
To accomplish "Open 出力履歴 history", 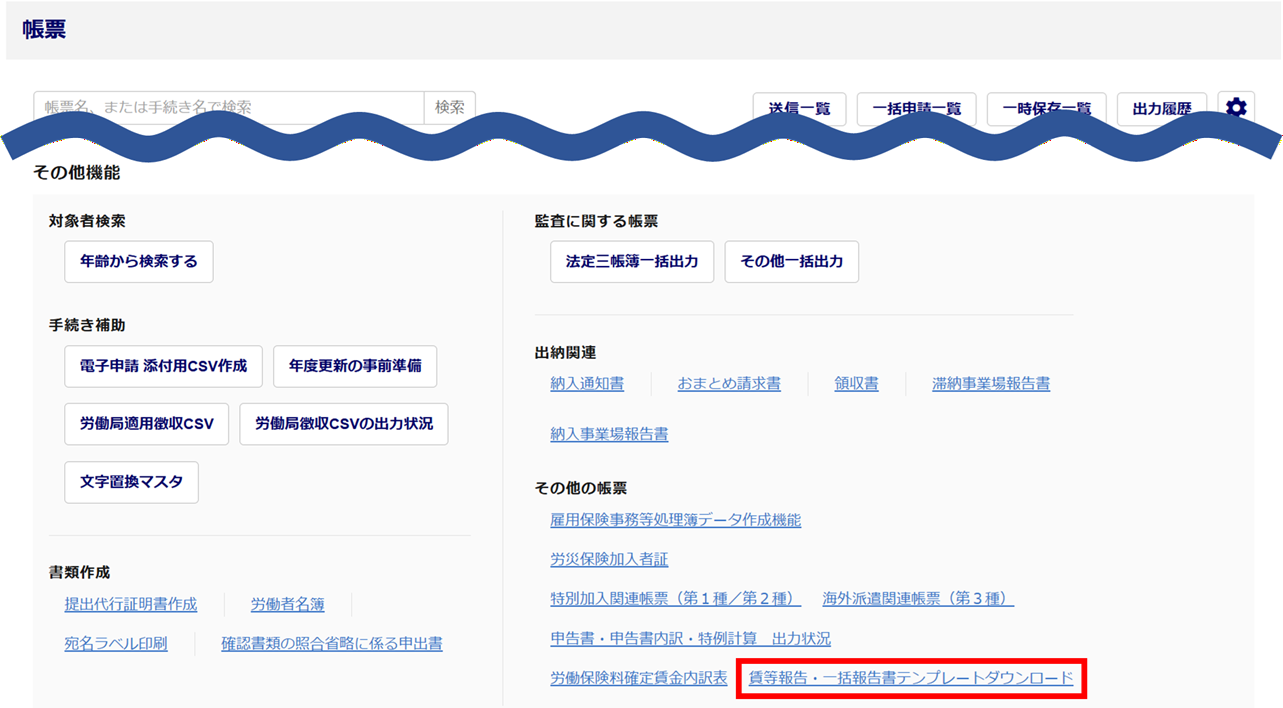I will click(1162, 109).
